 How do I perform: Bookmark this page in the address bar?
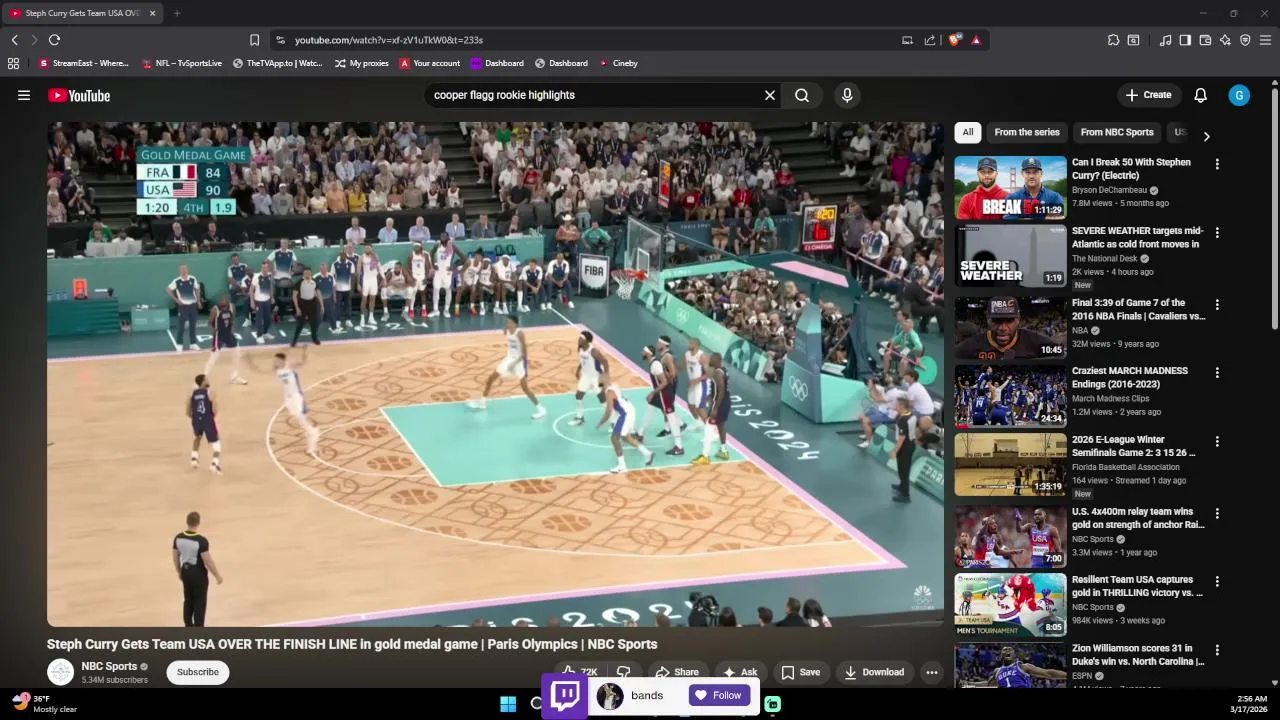point(254,40)
